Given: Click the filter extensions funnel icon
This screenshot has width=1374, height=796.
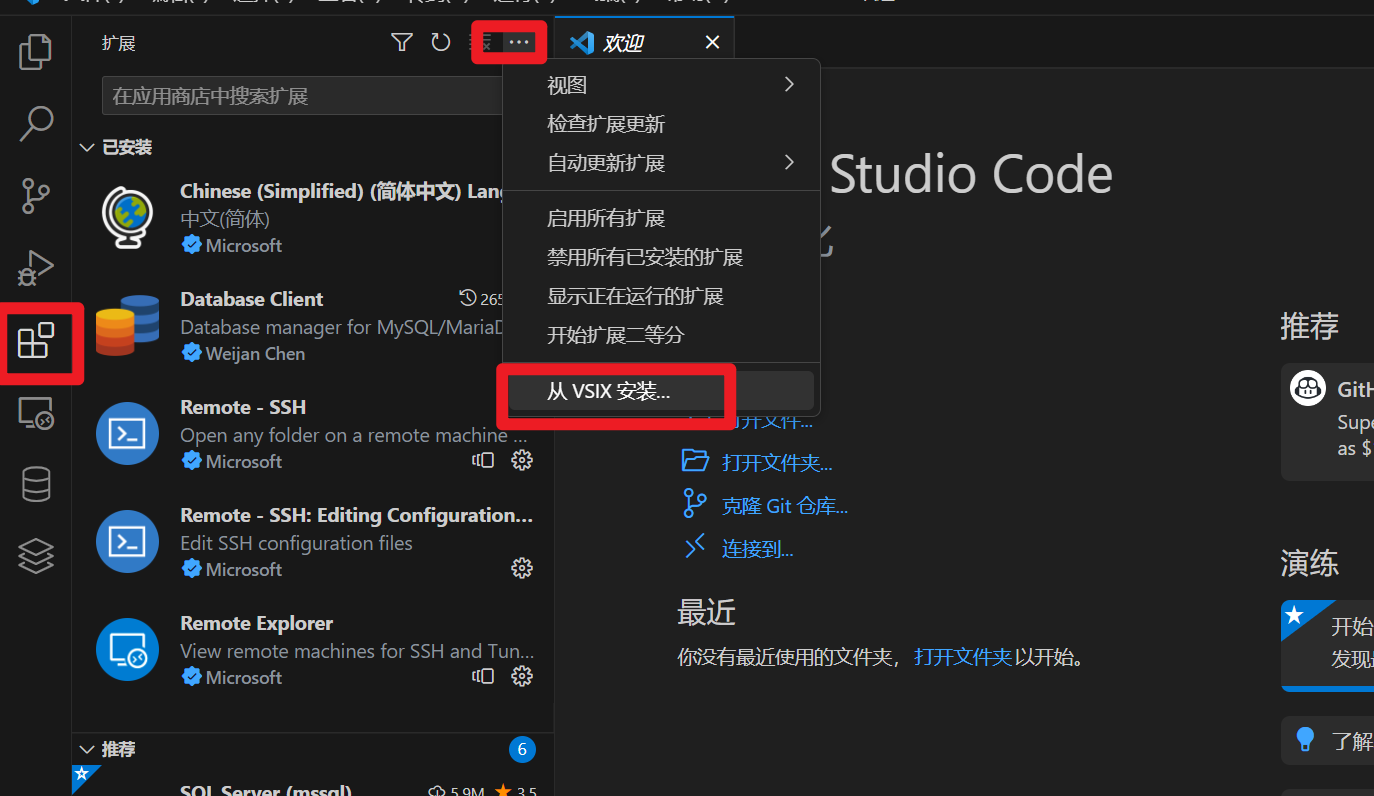Looking at the screenshot, I should pyautogui.click(x=402, y=42).
